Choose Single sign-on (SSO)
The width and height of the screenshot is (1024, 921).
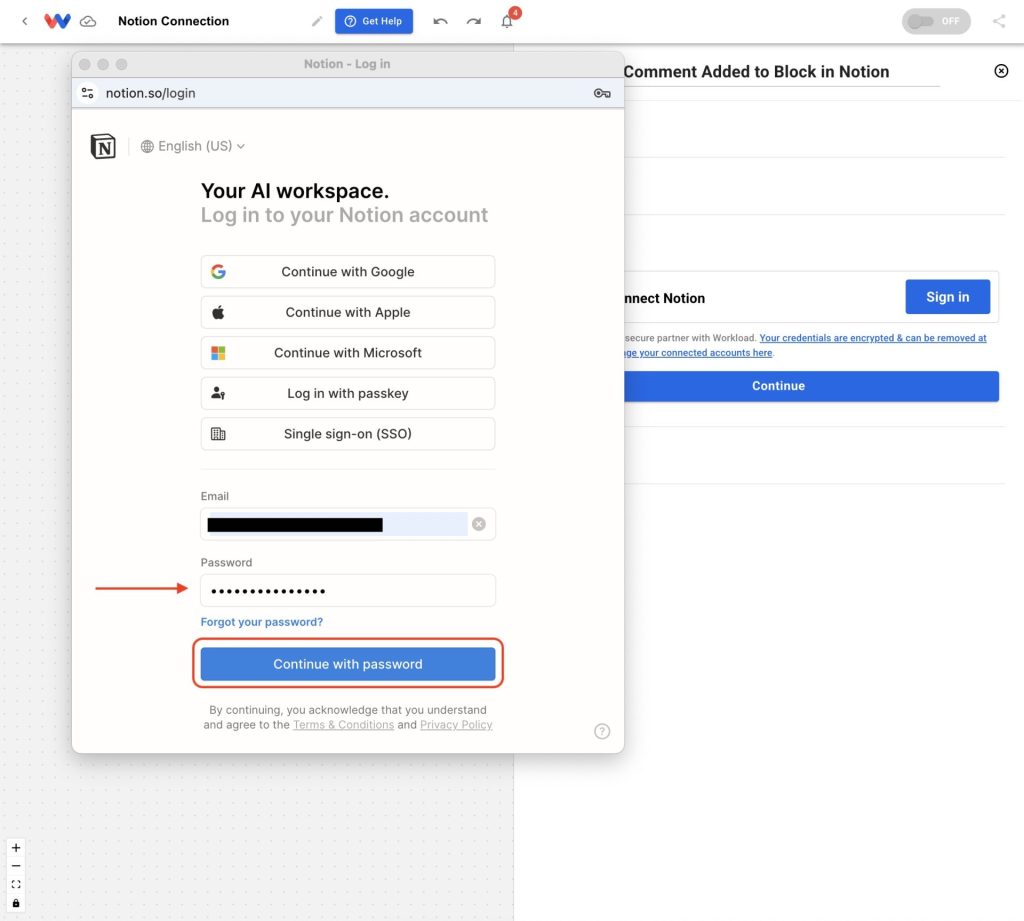347,434
